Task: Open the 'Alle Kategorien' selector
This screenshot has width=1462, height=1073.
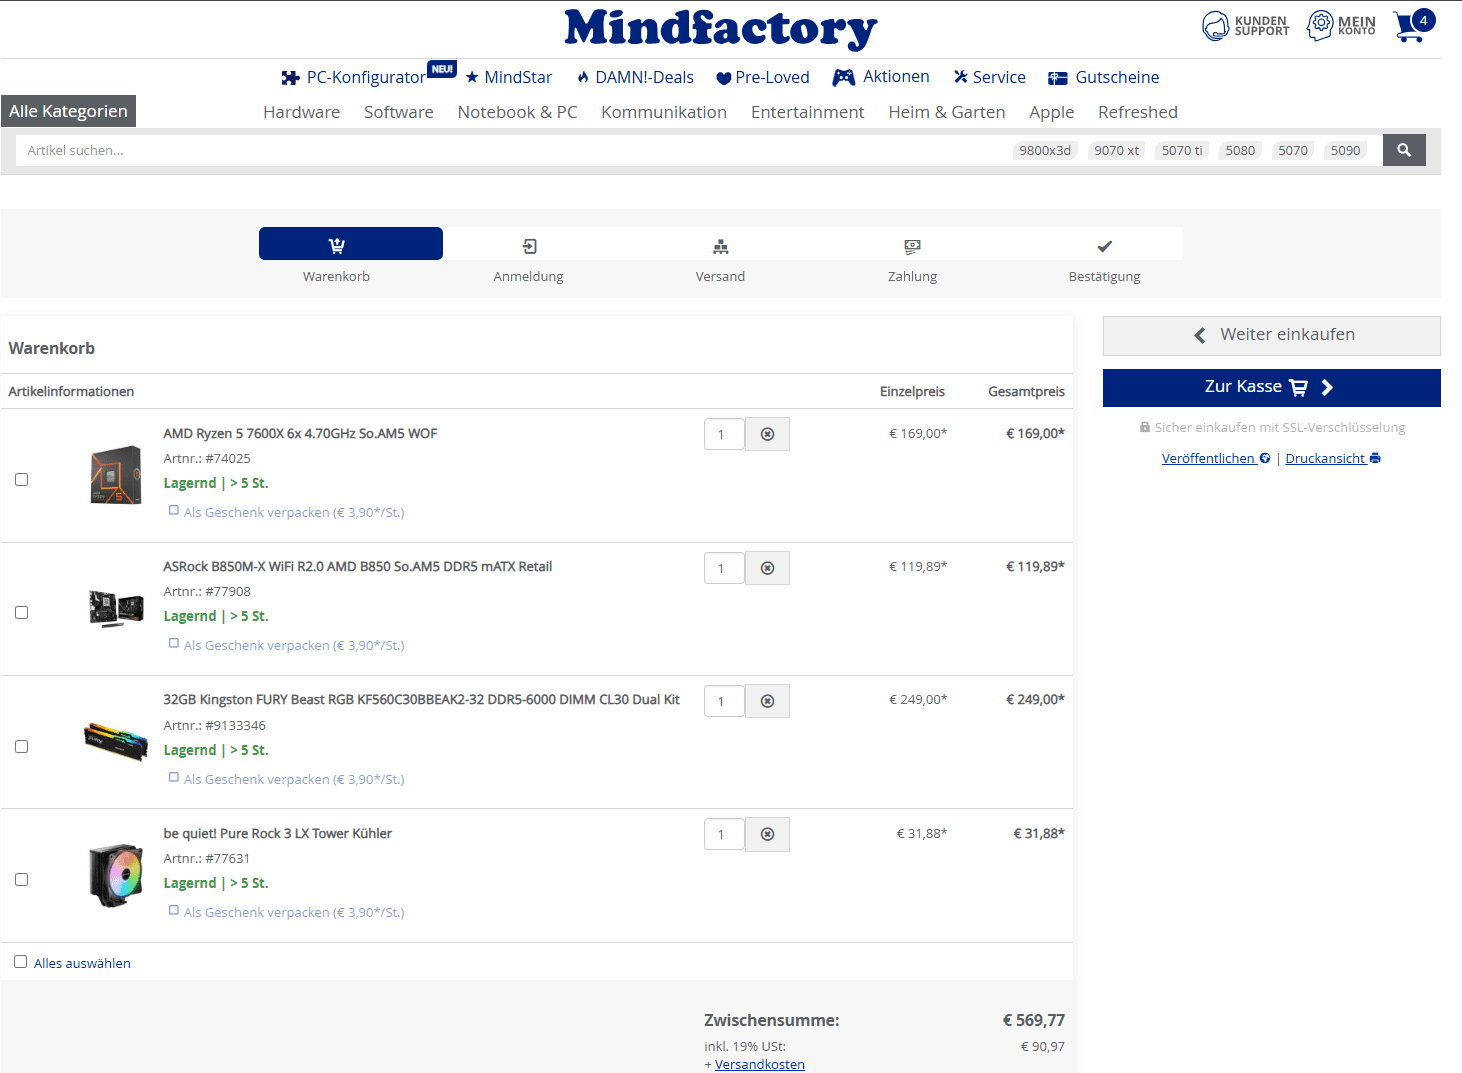Action: tap(68, 110)
